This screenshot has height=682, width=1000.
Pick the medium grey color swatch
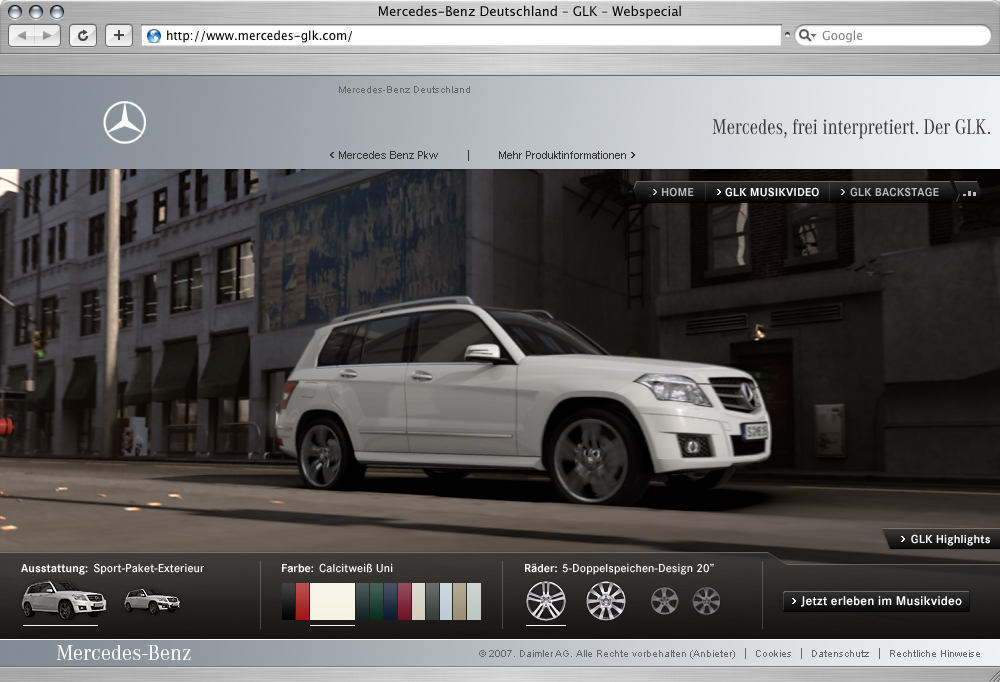point(432,601)
